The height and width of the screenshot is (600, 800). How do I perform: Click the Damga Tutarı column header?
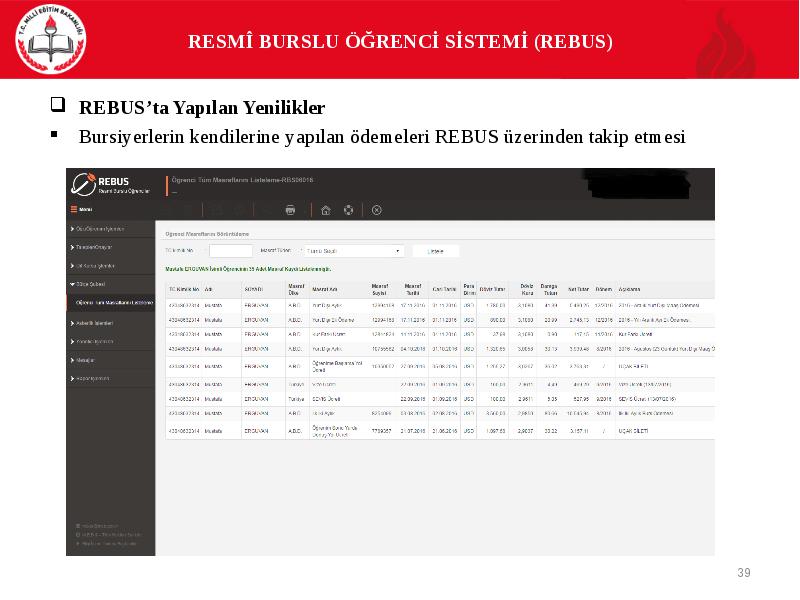[549, 289]
